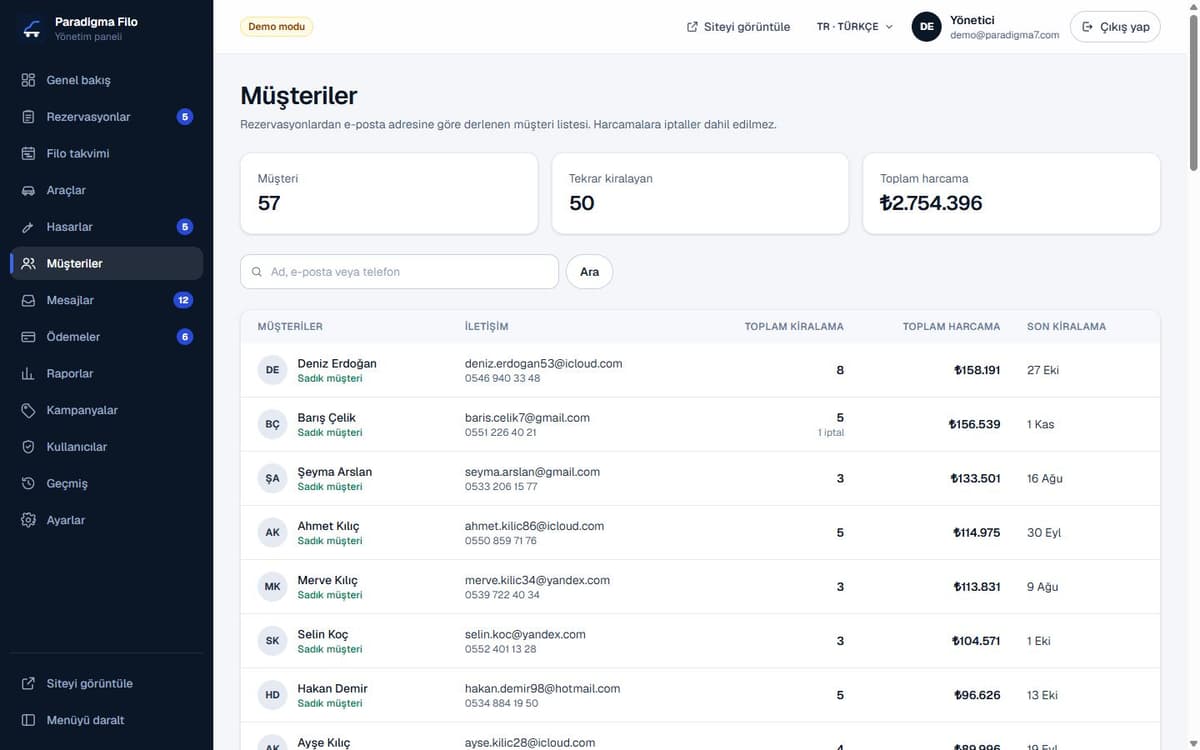This screenshot has height=750, width=1200.
Task: Focus the Ad, e-posta veya telefon search field
Action: pos(399,272)
